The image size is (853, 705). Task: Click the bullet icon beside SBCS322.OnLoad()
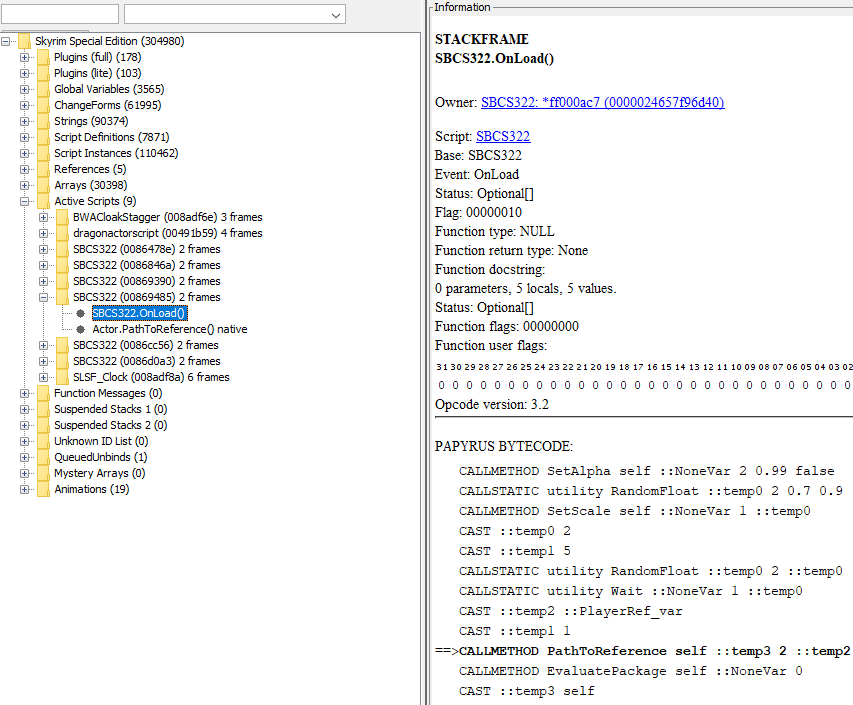point(81,313)
